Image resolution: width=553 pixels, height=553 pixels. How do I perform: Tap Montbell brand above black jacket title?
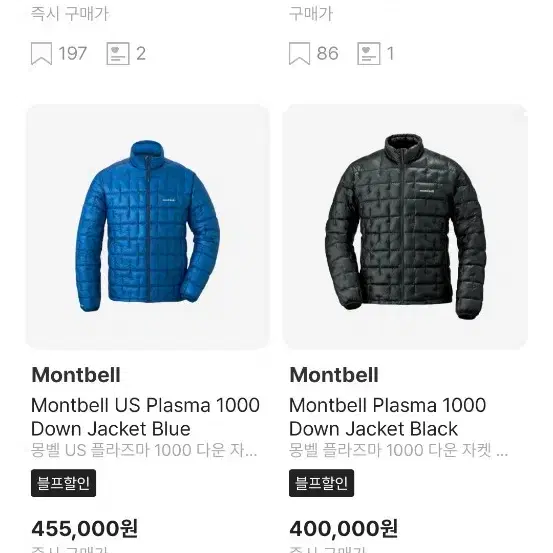click(x=334, y=375)
